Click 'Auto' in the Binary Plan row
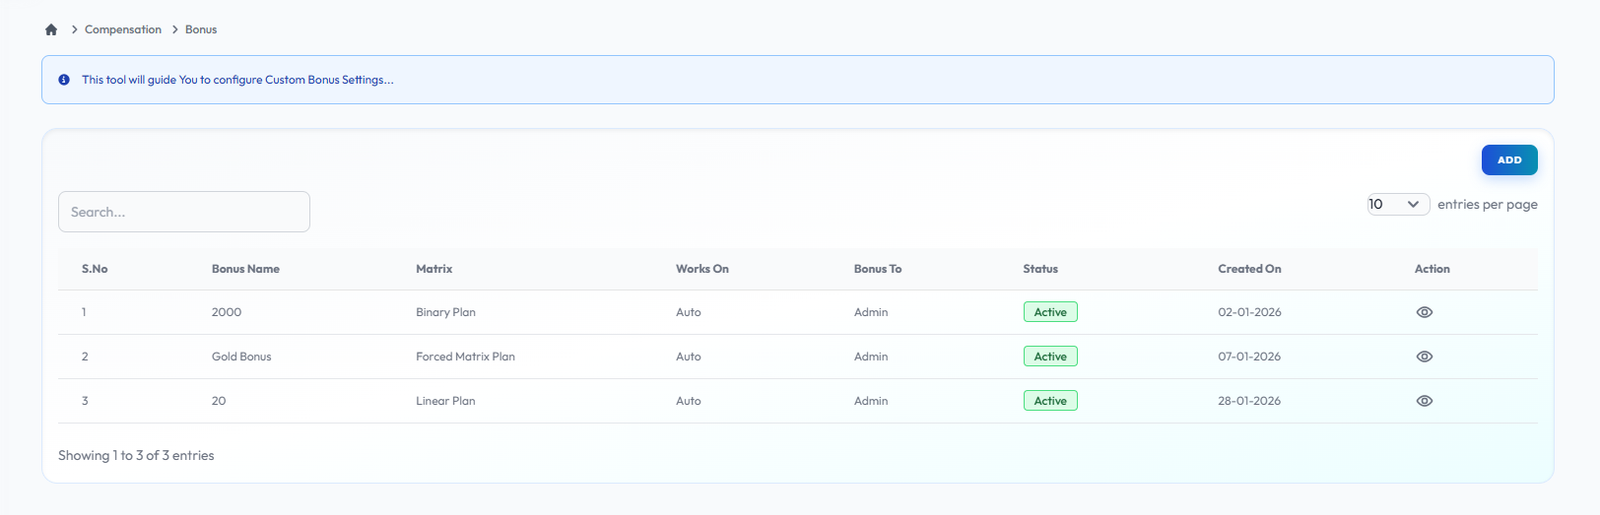This screenshot has height=515, width=1600. pyautogui.click(x=688, y=312)
